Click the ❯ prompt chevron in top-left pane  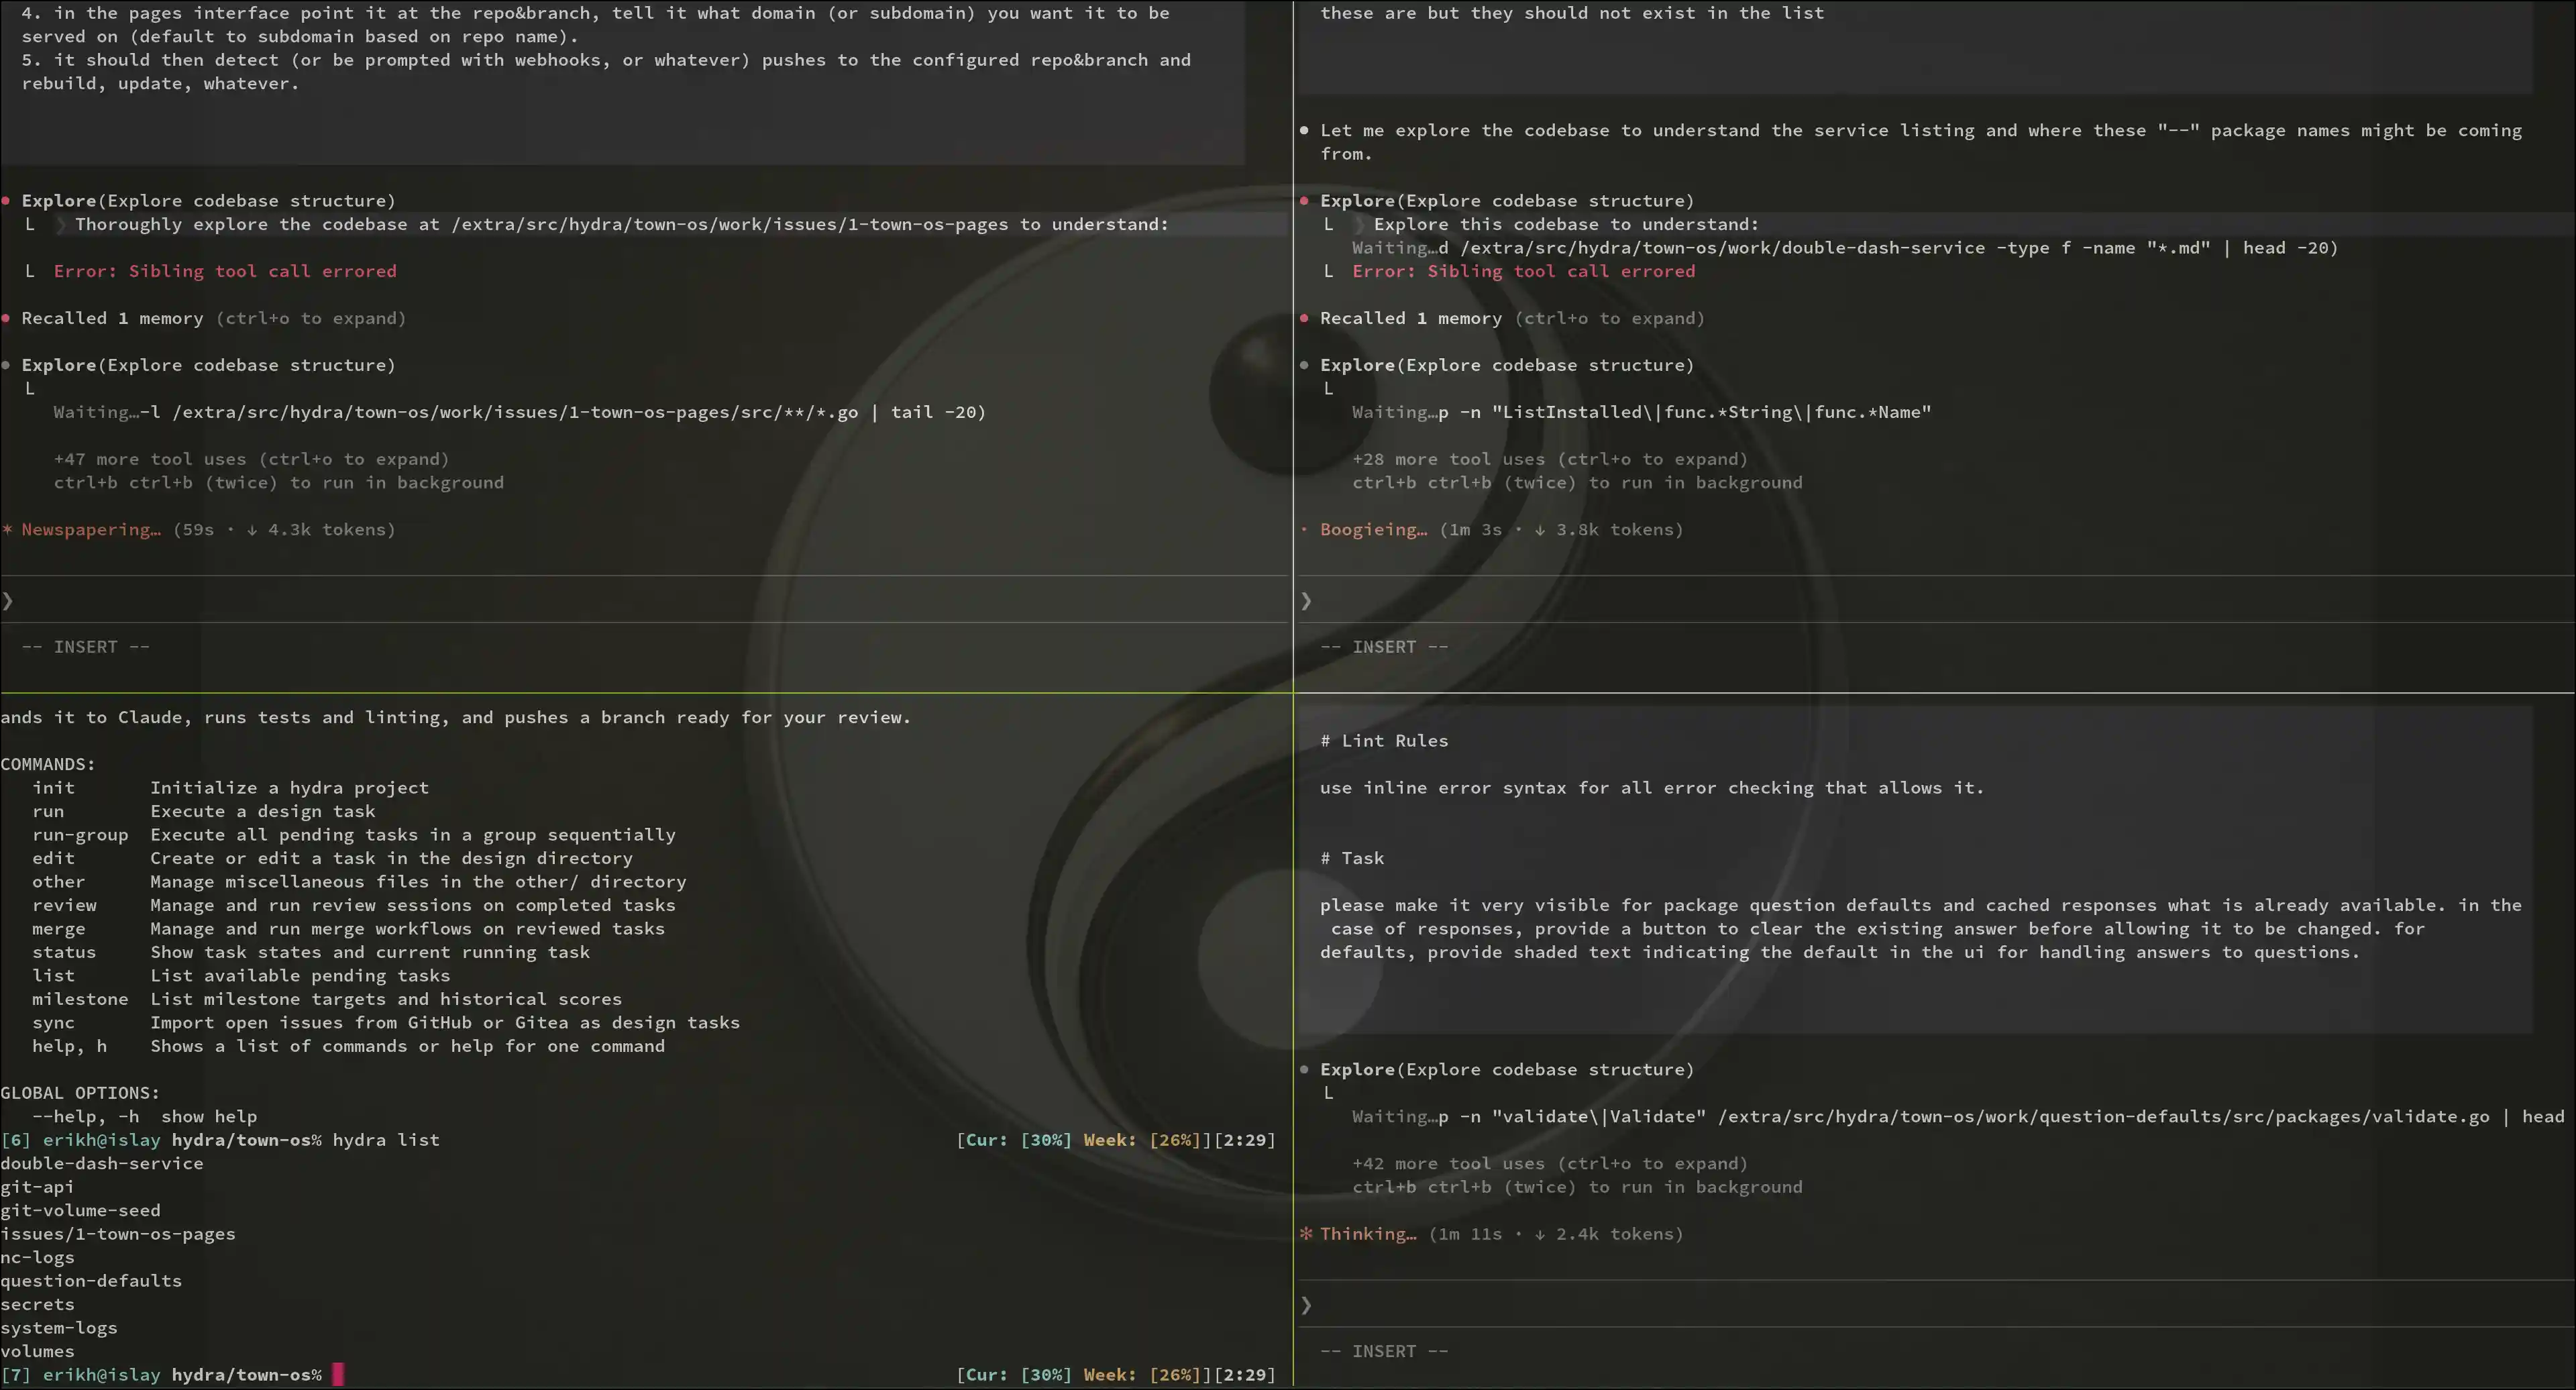[x=8, y=600]
